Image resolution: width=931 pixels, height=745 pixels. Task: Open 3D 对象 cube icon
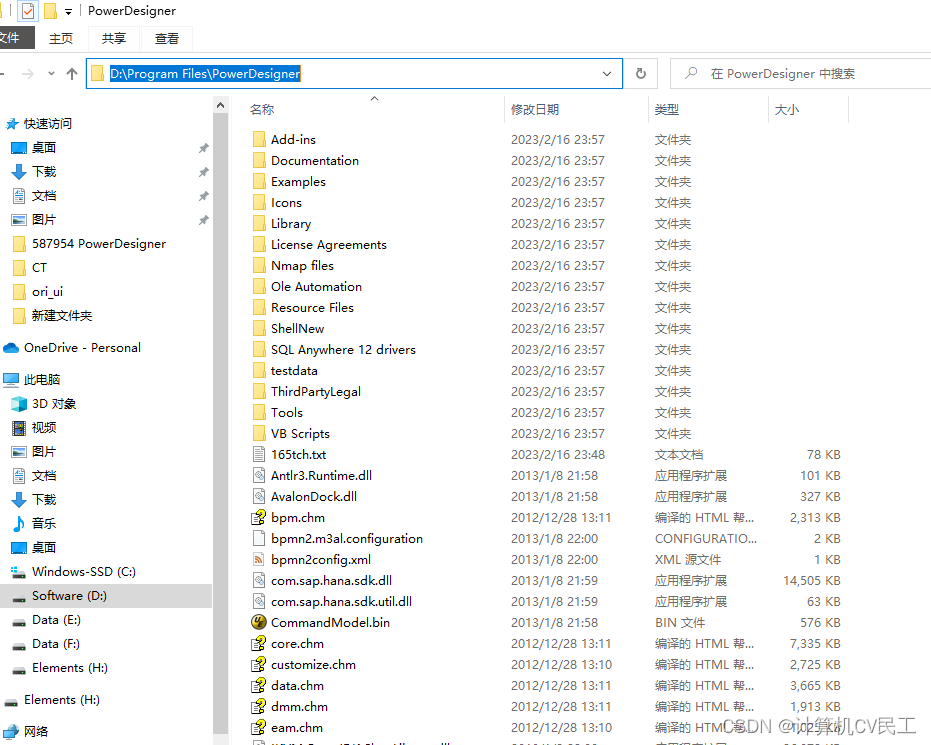(x=19, y=404)
